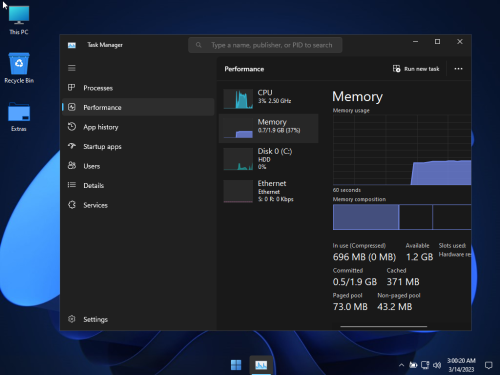Click the Ethernet title label text
This screenshot has height=375, width=500.
tap(272, 183)
